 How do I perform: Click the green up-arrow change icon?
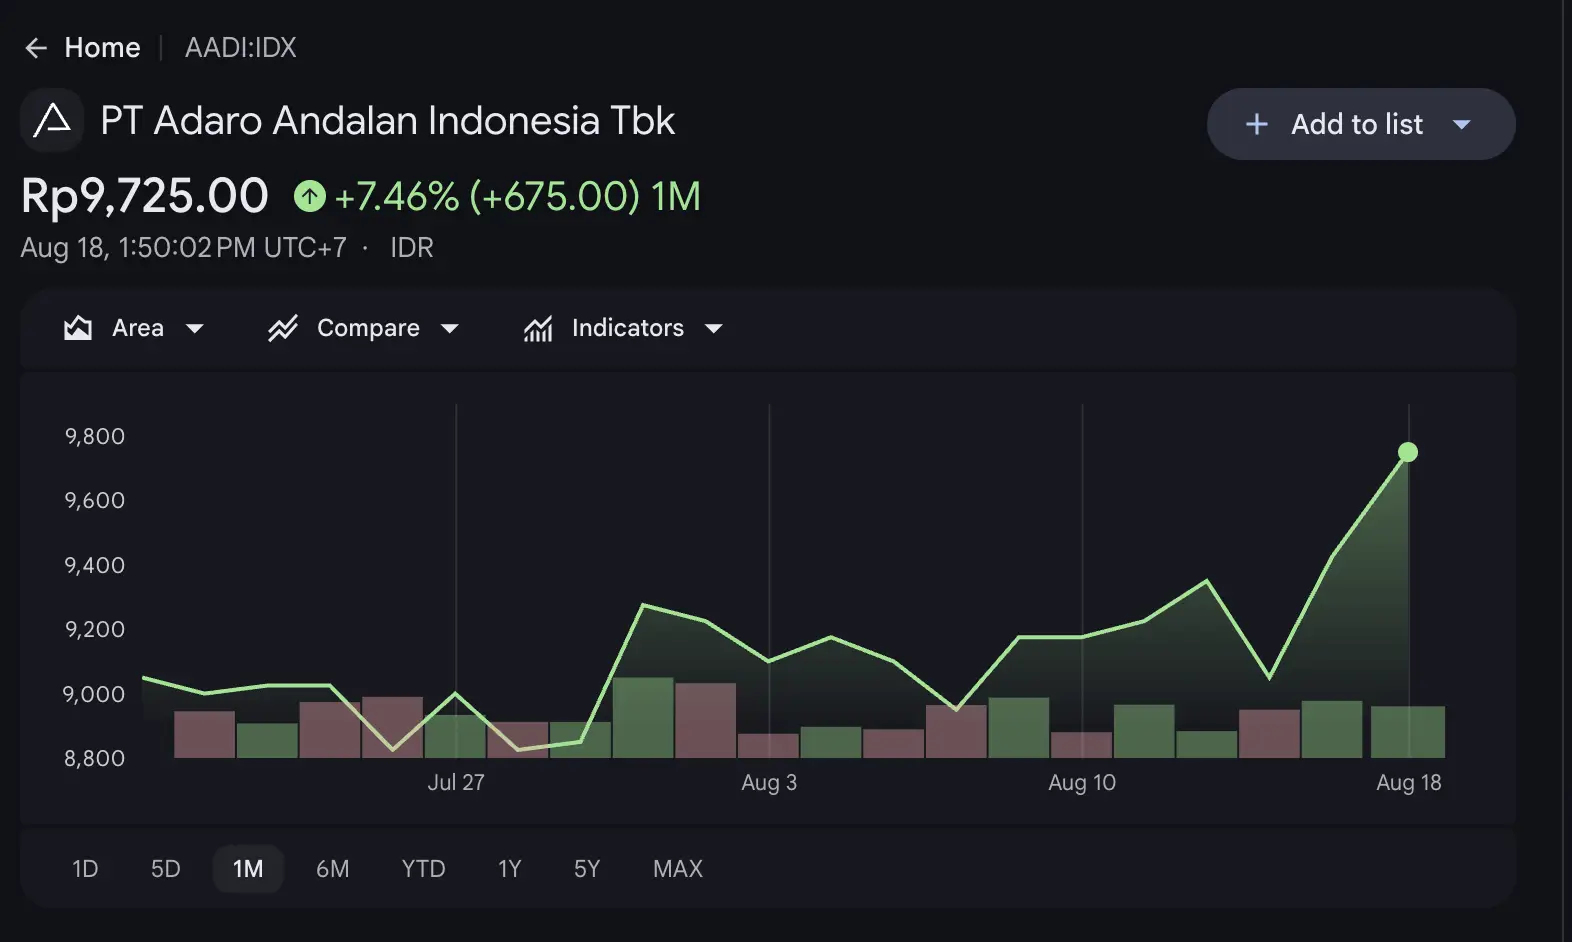[310, 196]
